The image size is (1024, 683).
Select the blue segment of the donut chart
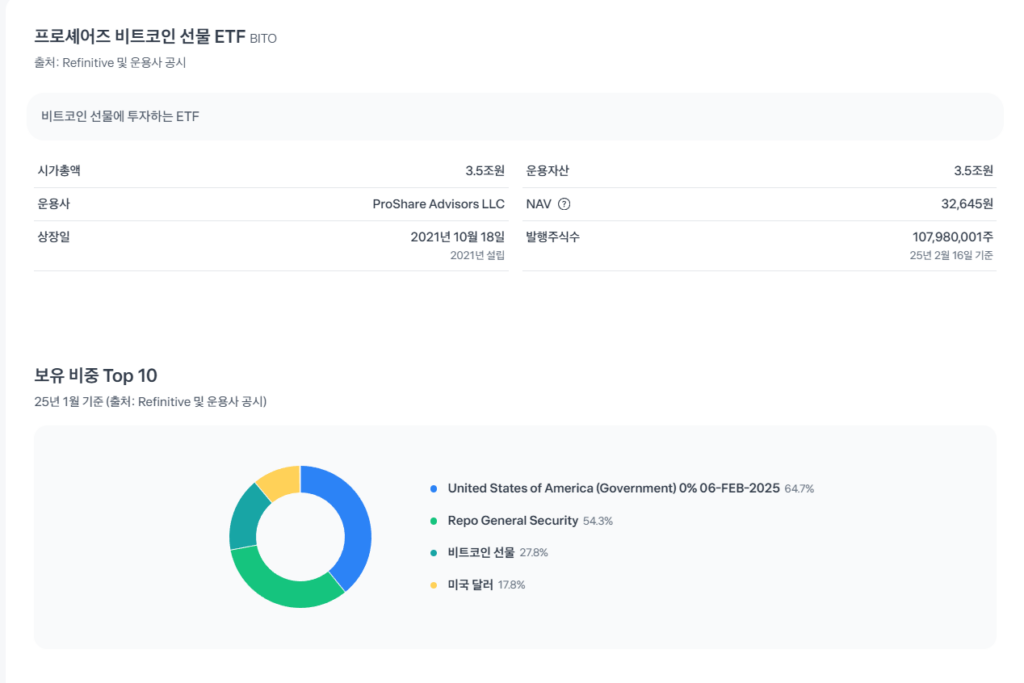(356, 522)
